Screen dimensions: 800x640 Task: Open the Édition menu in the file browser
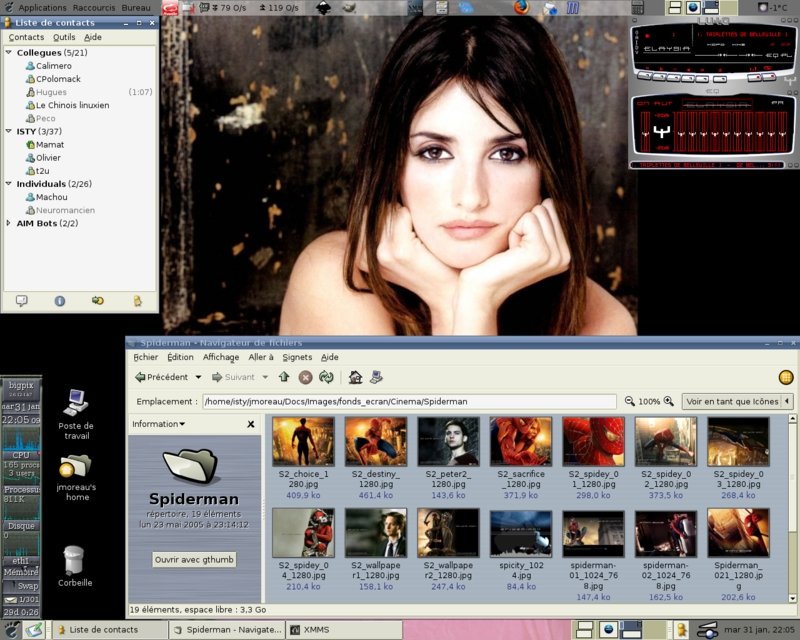point(181,357)
